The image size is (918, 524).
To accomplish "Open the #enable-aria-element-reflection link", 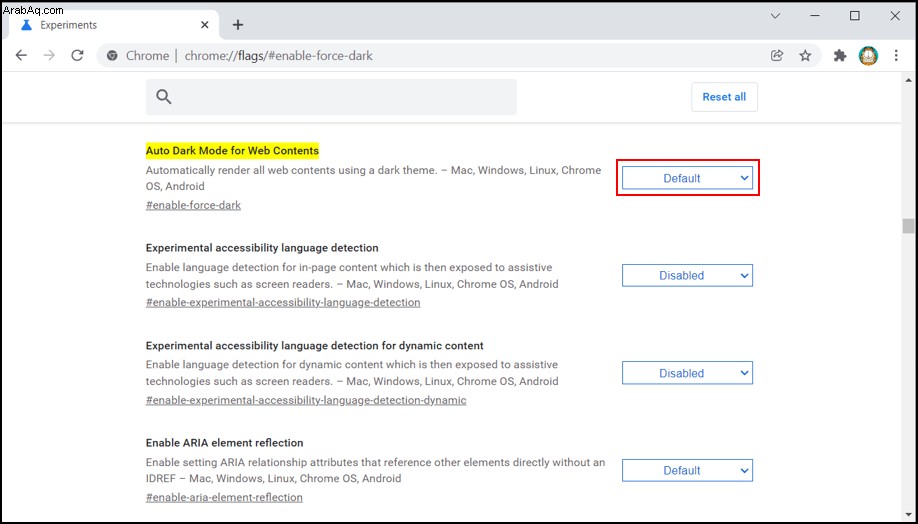I will pos(224,498).
